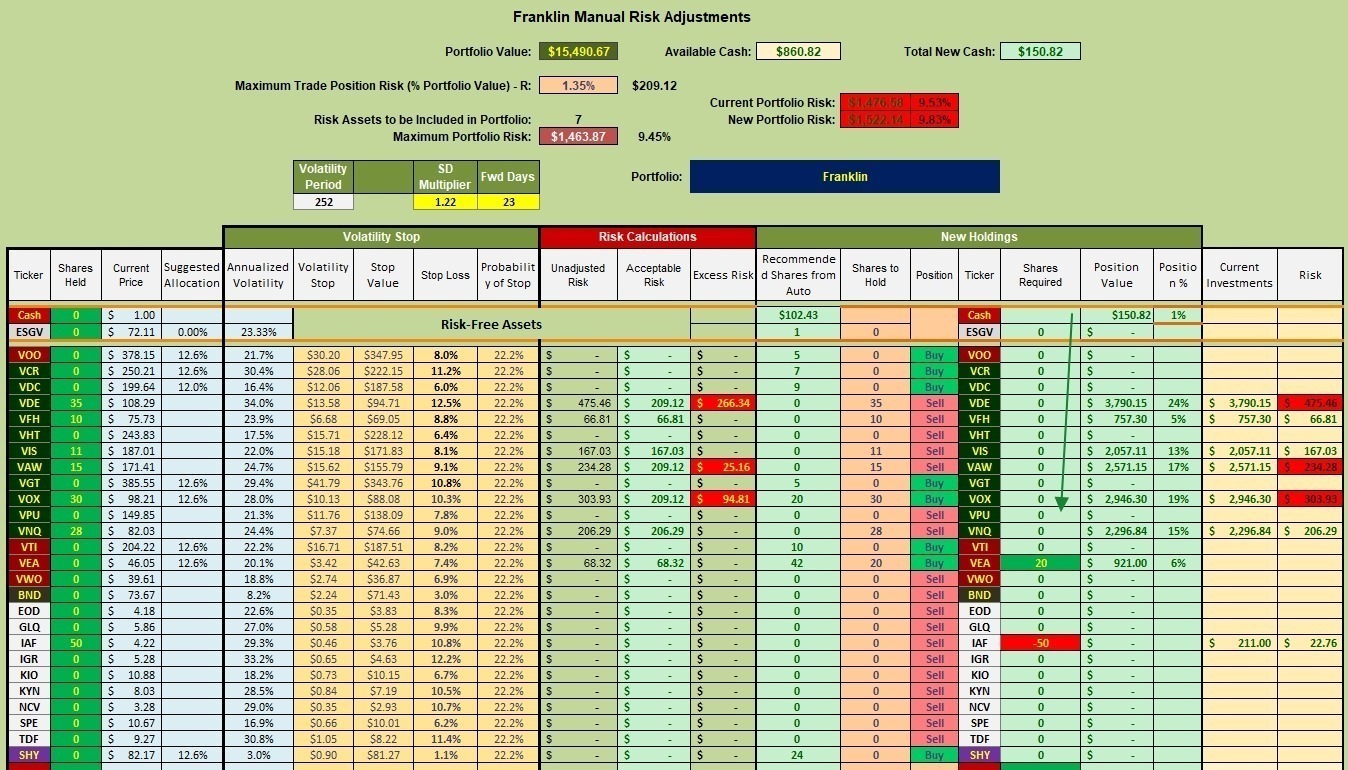Click the Stop Value column header
This screenshot has width=1348, height=770.
pyautogui.click(x=383, y=275)
